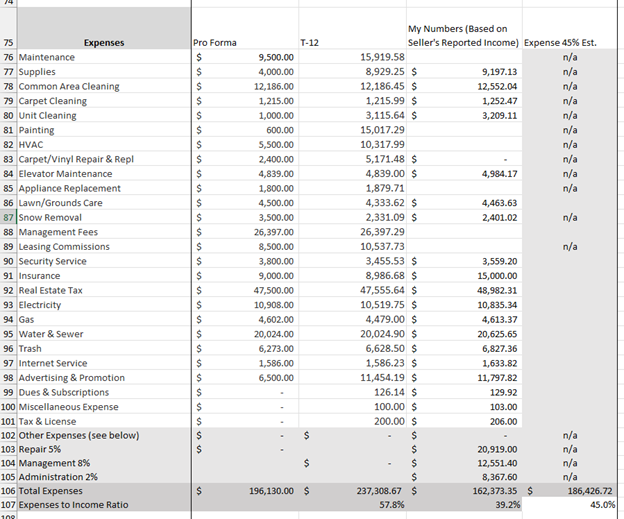Image resolution: width=624 pixels, height=519 pixels.
Task: Click Repair 5% value 20,919.00
Action: pos(464,449)
